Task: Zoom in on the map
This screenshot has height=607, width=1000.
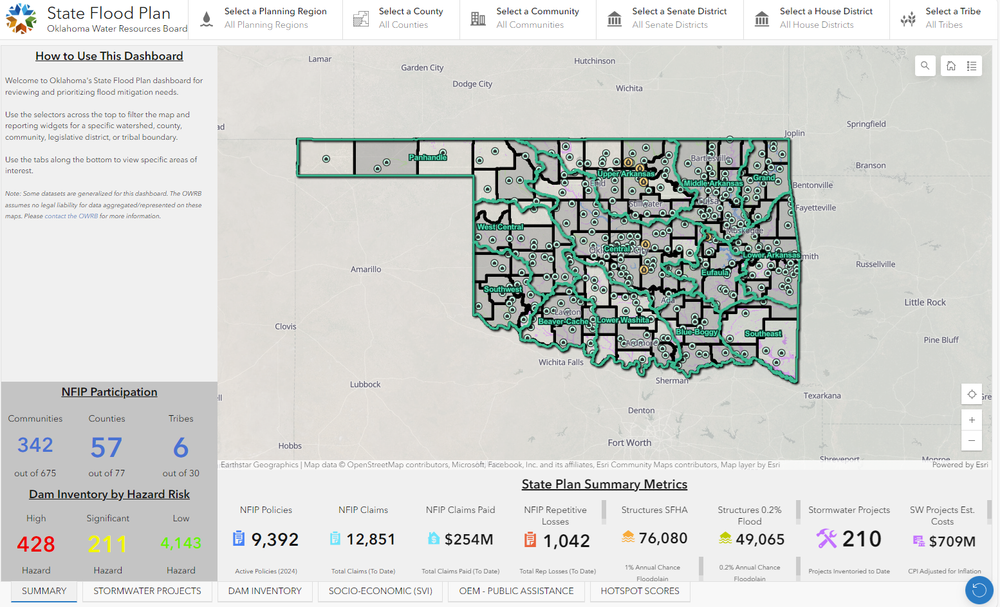Action: 971,420
